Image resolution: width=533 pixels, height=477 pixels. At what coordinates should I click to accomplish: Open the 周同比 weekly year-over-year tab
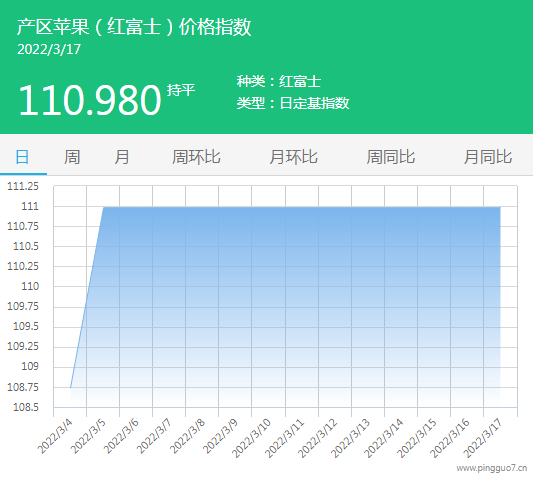point(391,157)
